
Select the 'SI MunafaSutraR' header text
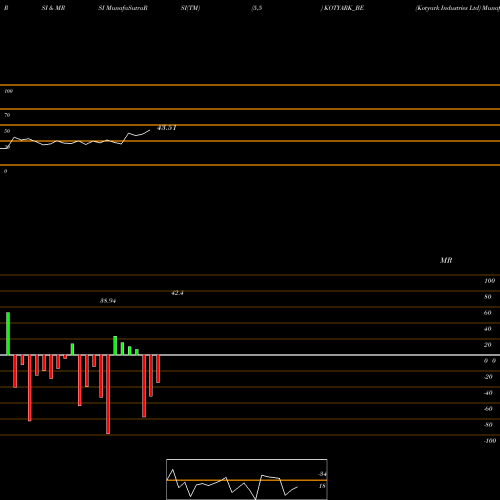click(123, 8)
